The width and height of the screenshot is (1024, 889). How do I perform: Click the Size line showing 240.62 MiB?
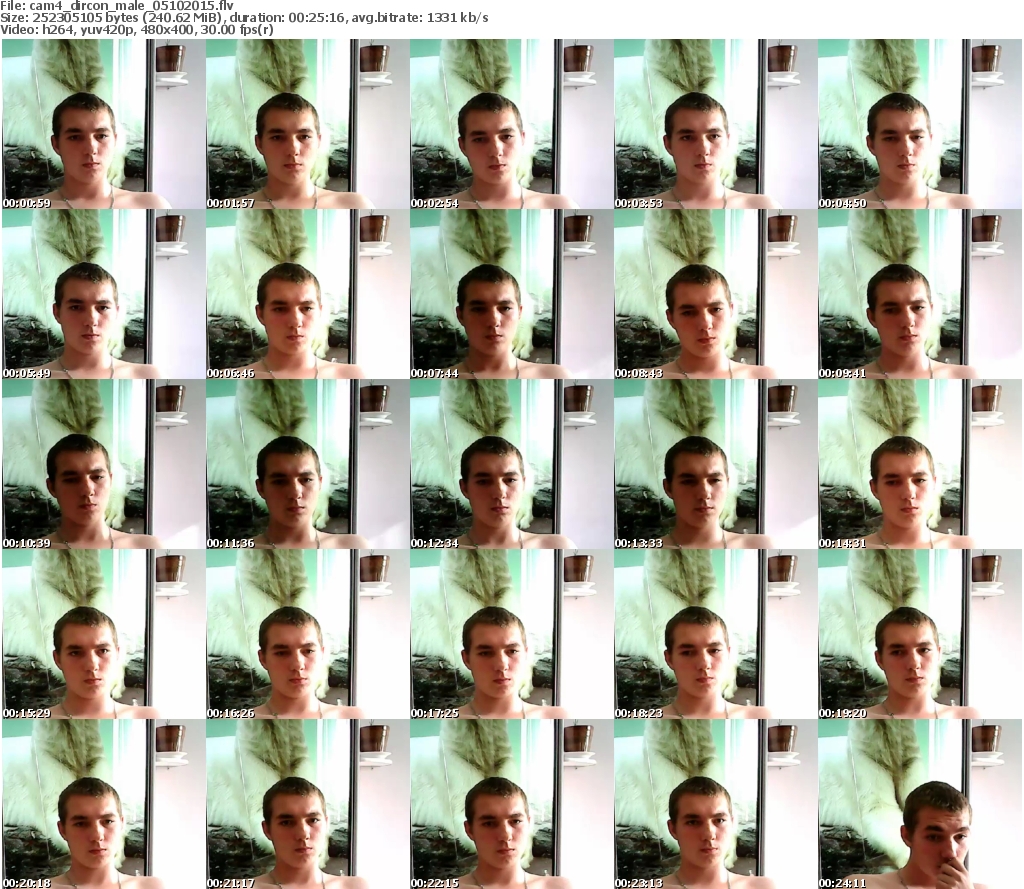[x=244, y=18]
